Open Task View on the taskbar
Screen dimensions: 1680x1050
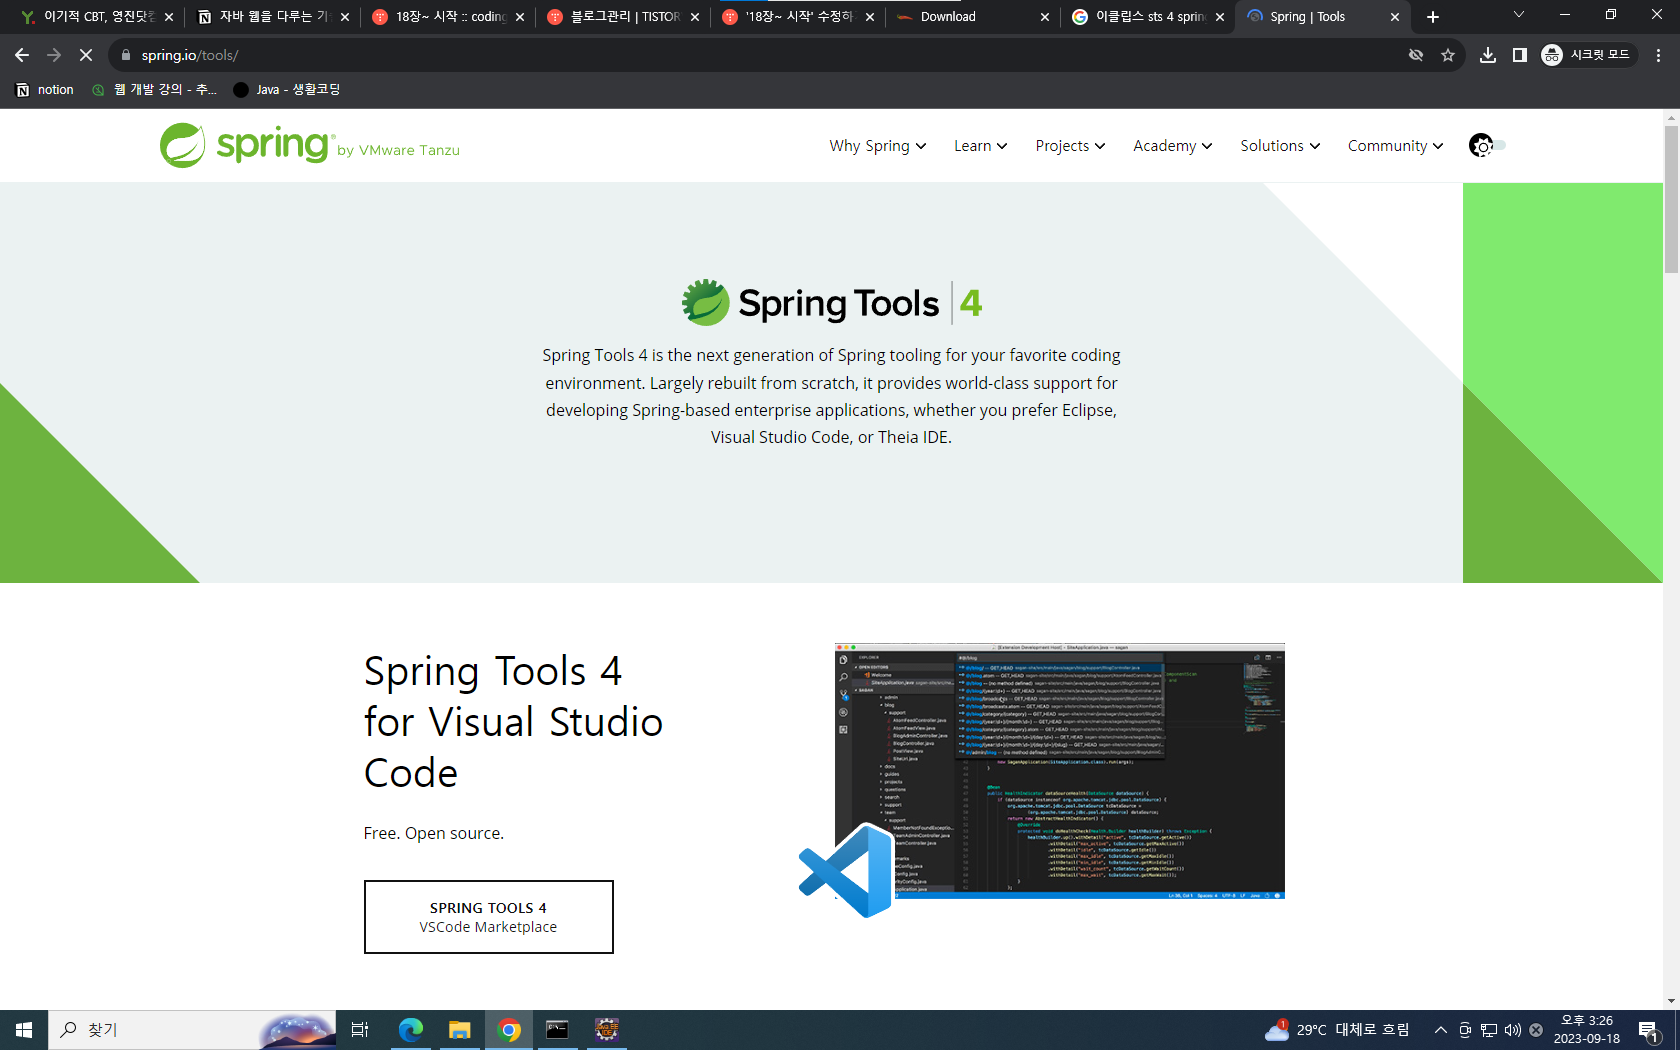pos(360,1030)
